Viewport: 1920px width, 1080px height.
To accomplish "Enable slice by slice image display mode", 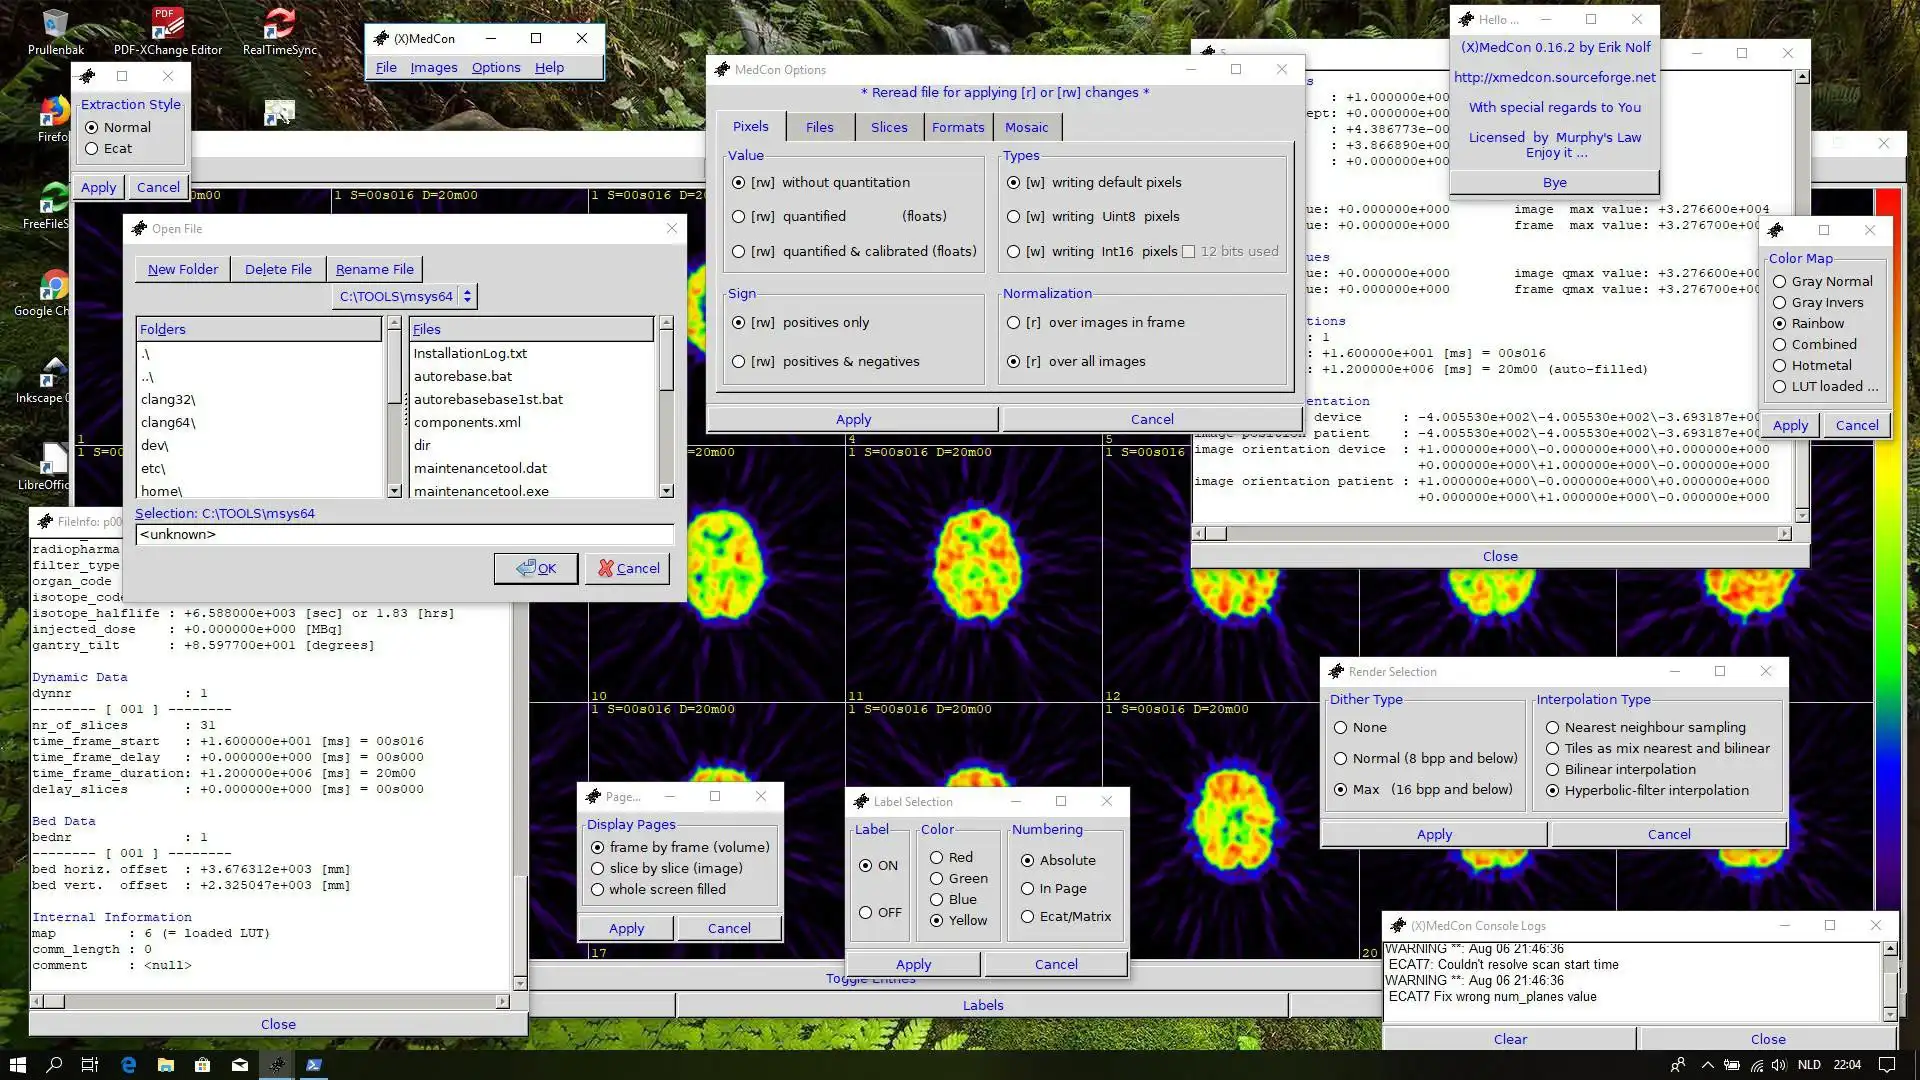I will (597, 868).
